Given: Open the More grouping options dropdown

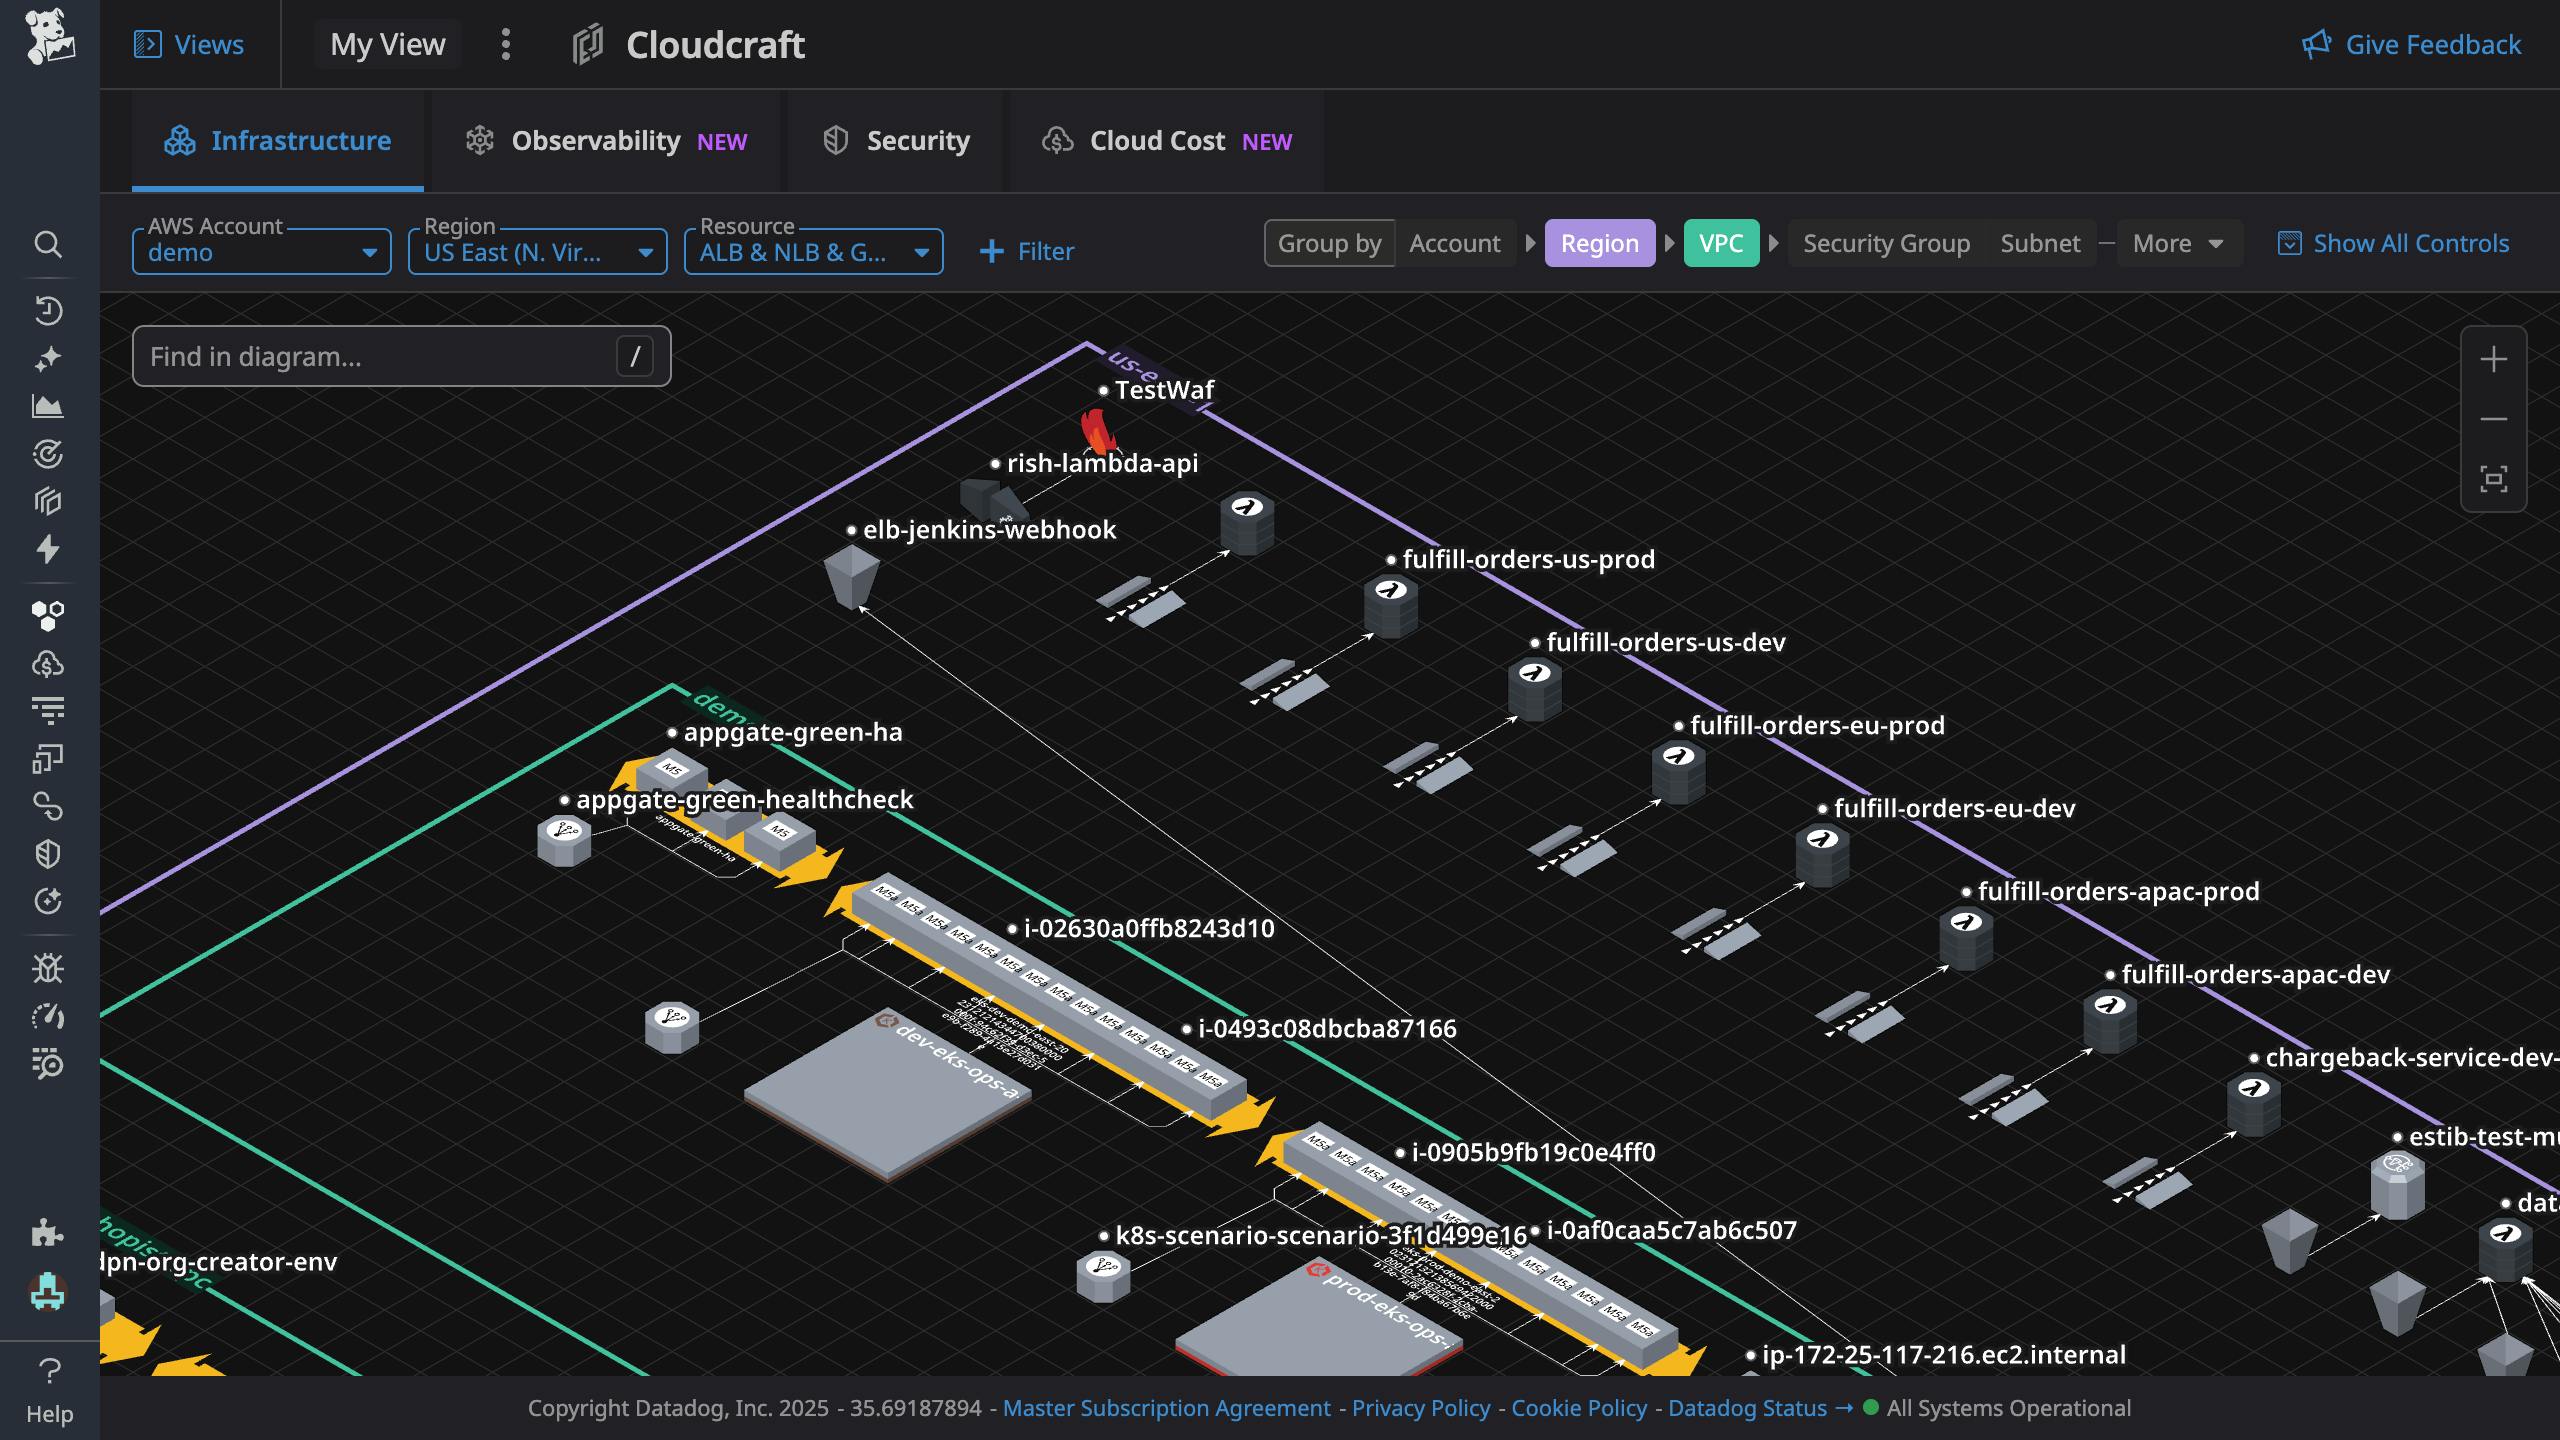Looking at the screenshot, I should [x=2177, y=242].
